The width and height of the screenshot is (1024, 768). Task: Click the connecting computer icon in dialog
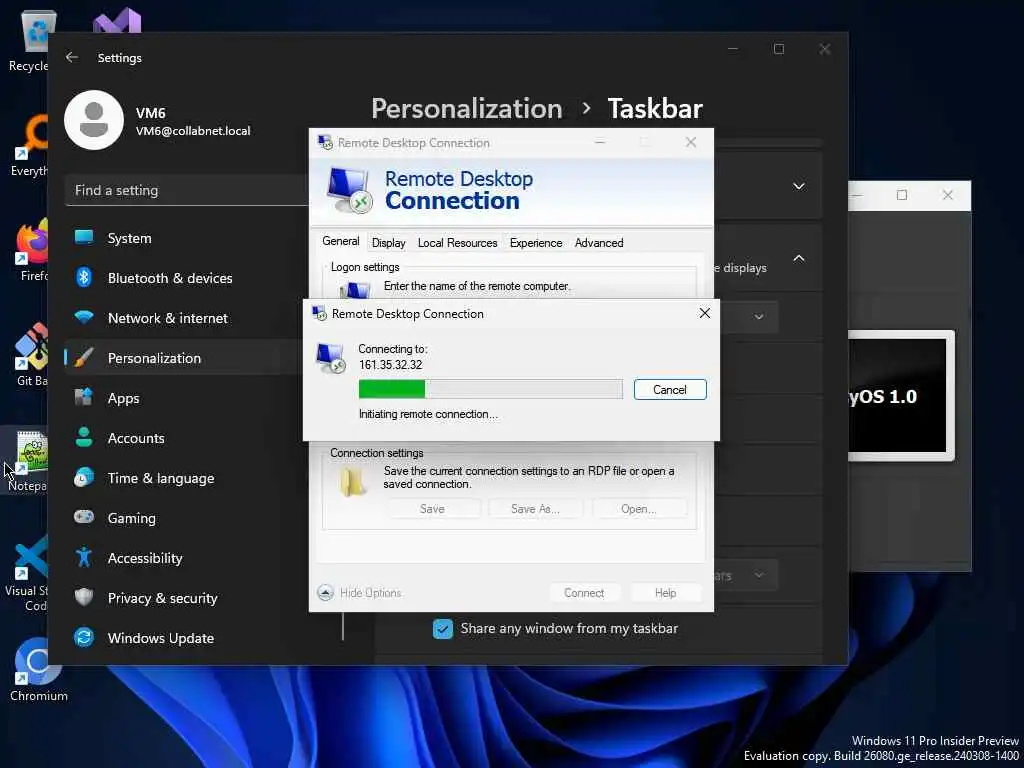(331, 358)
